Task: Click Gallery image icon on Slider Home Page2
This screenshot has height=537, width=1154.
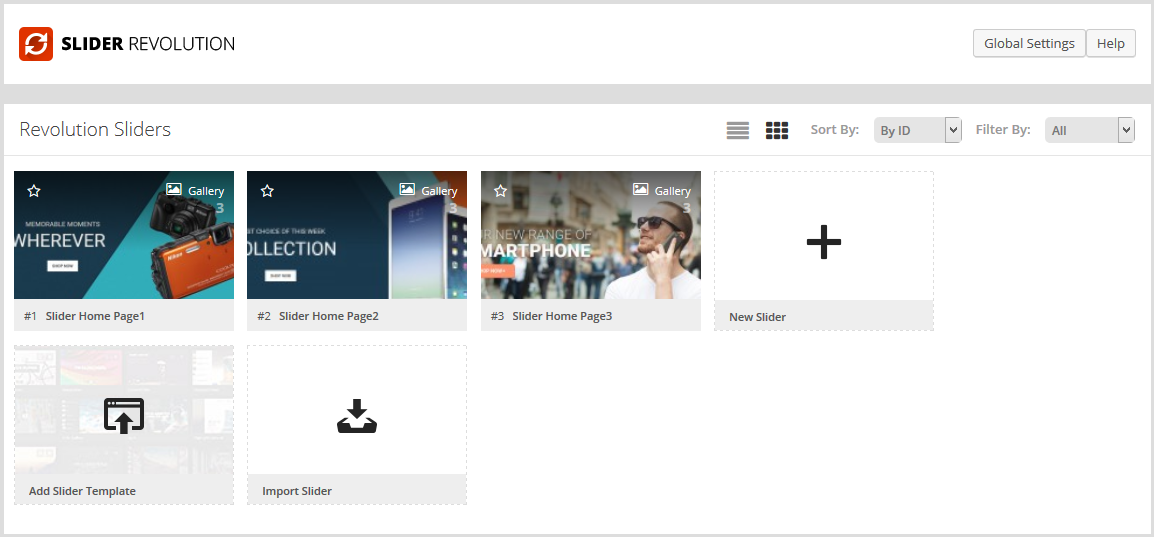Action: pyautogui.click(x=407, y=190)
